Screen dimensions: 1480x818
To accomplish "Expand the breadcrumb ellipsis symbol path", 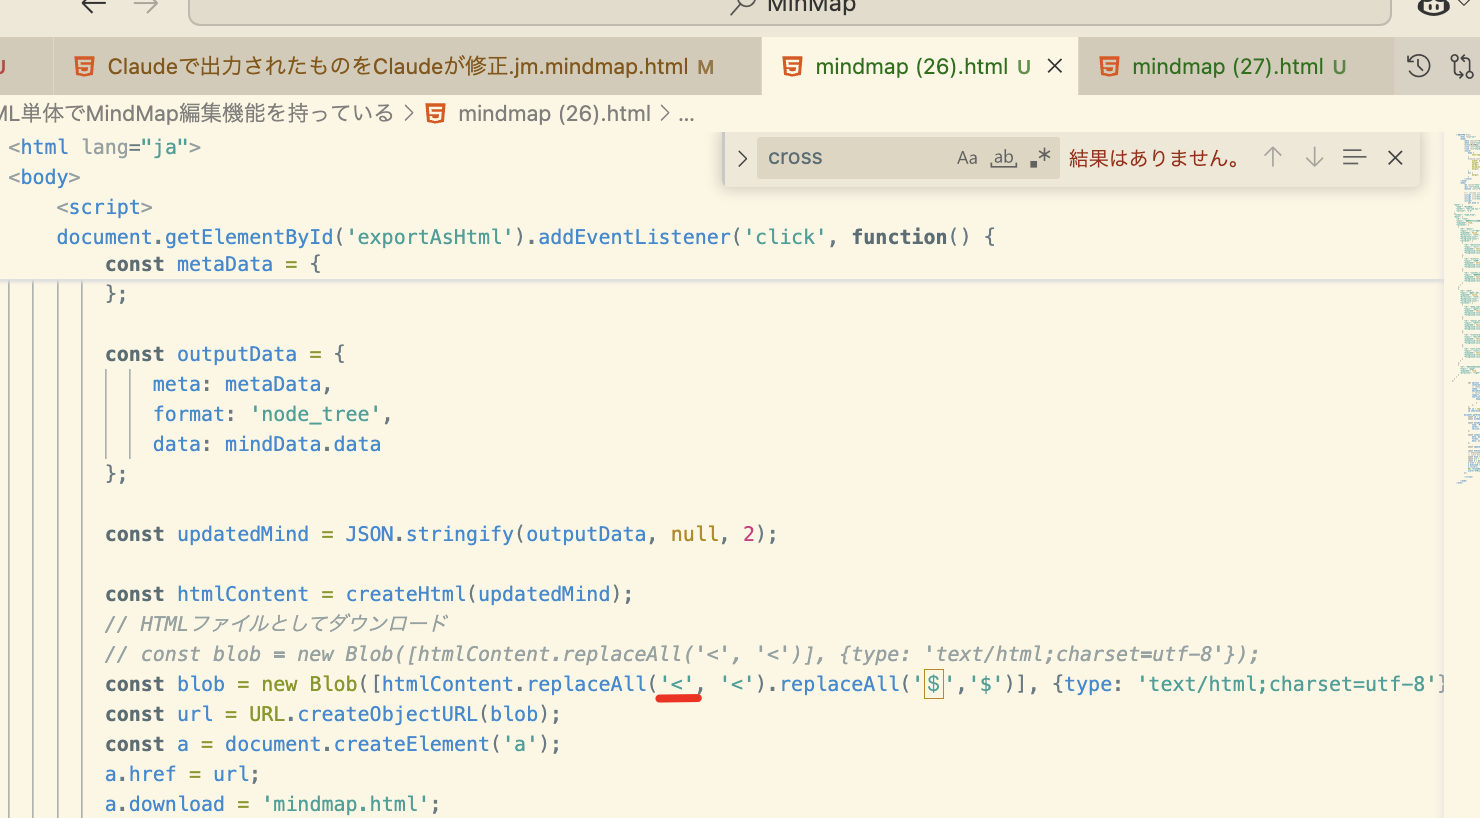I will coord(686,114).
